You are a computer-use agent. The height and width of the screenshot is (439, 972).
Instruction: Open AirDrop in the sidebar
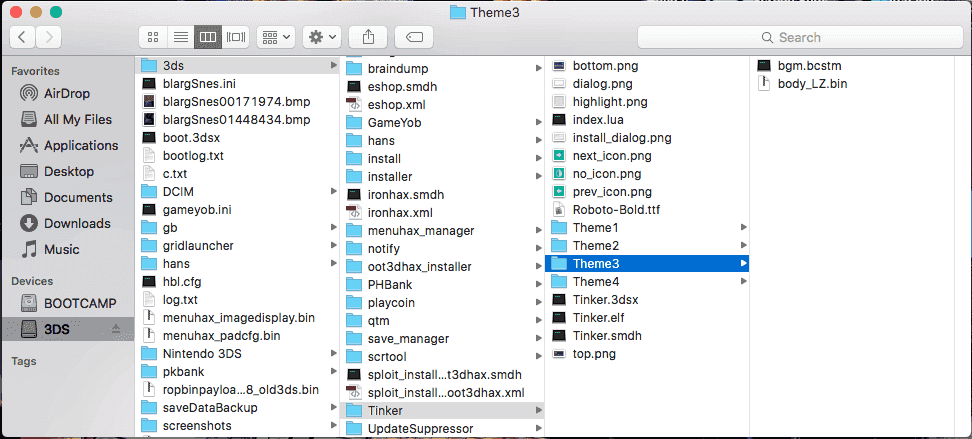pos(67,94)
